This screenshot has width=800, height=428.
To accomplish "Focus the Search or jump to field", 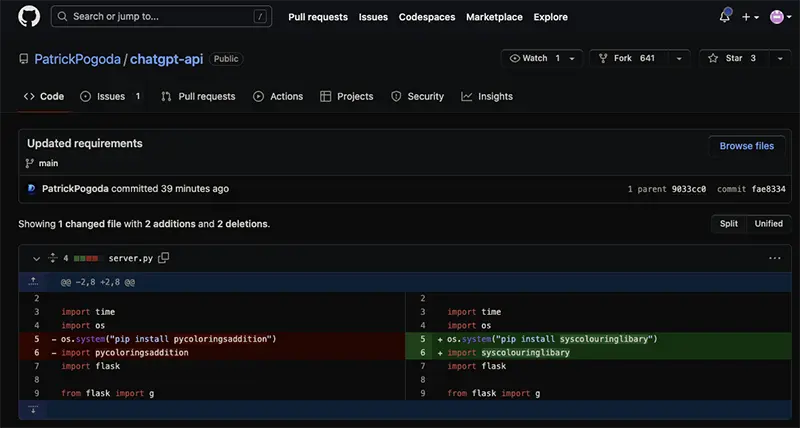I will (x=161, y=16).
